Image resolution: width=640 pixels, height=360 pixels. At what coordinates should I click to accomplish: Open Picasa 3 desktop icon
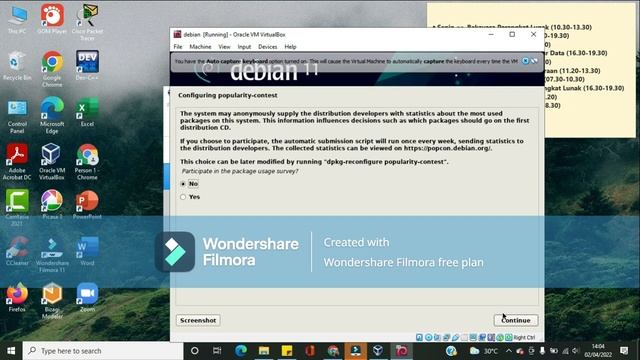[52, 205]
